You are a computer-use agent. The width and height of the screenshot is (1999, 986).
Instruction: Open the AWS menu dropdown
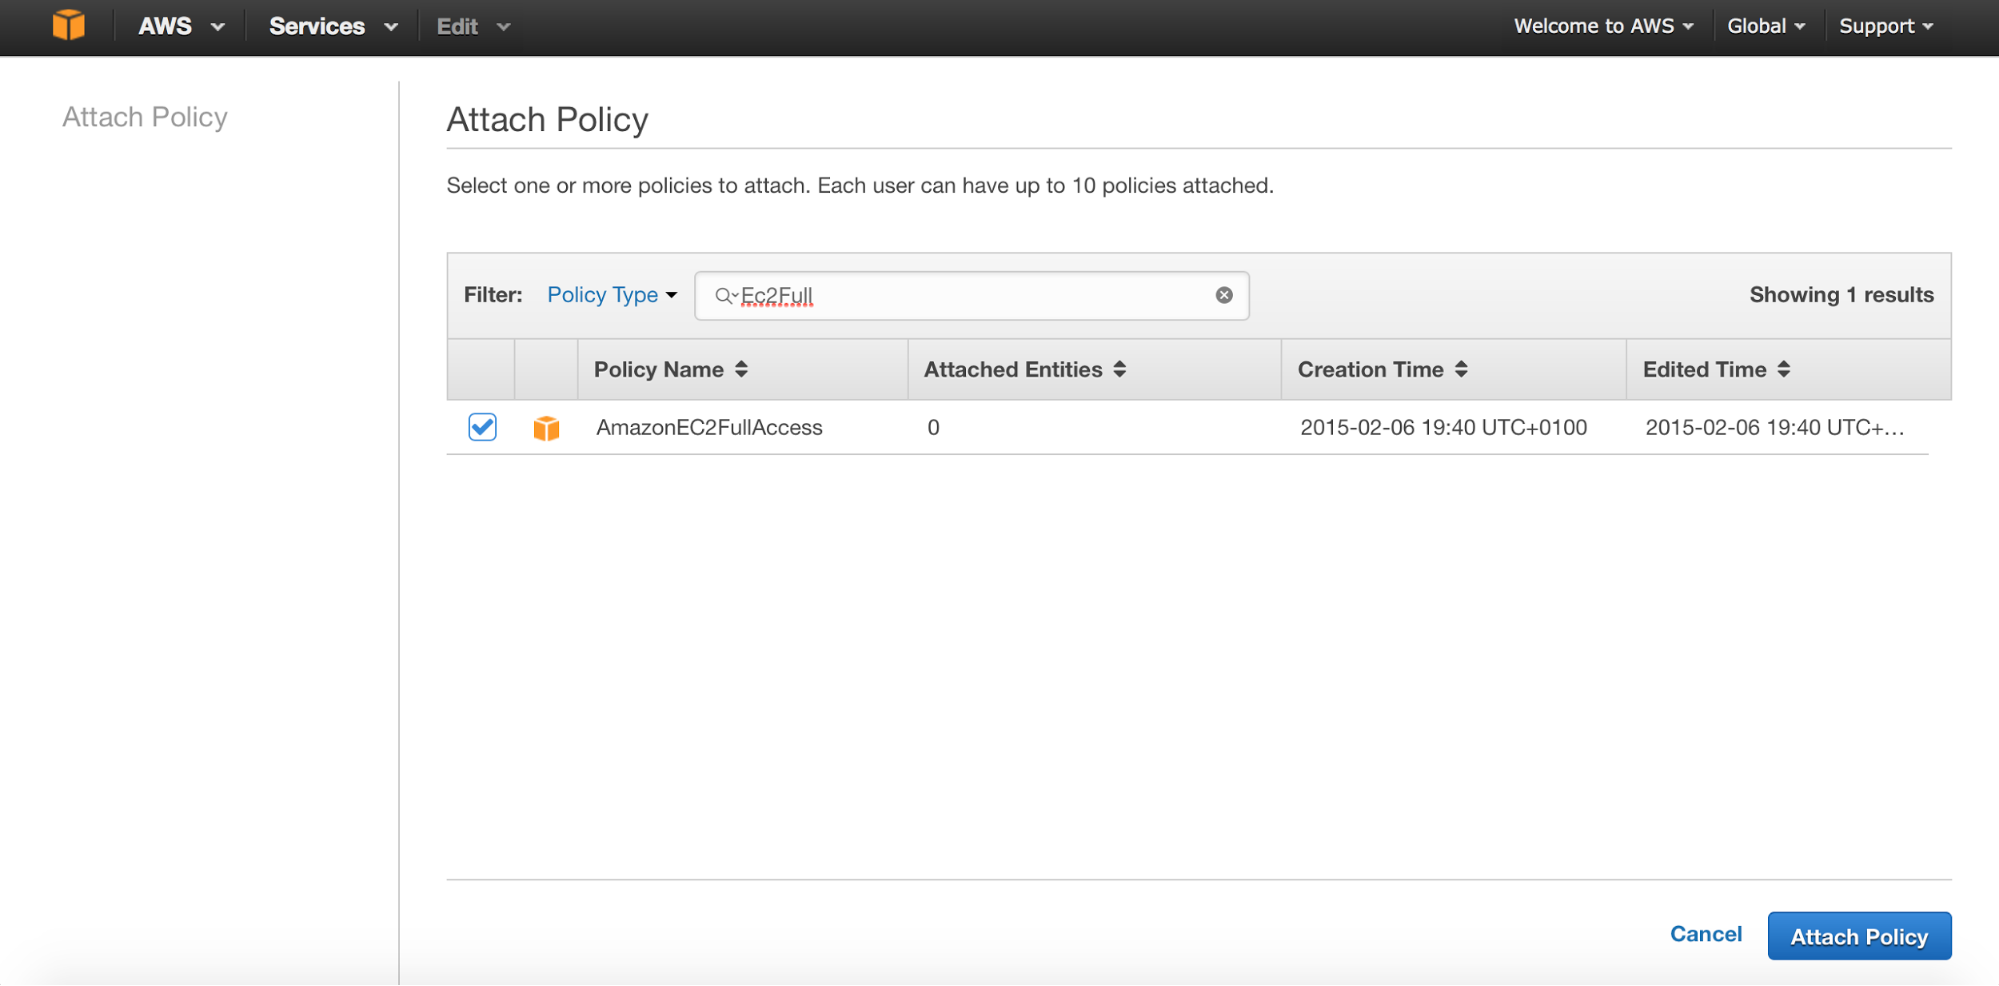pos(181,26)
